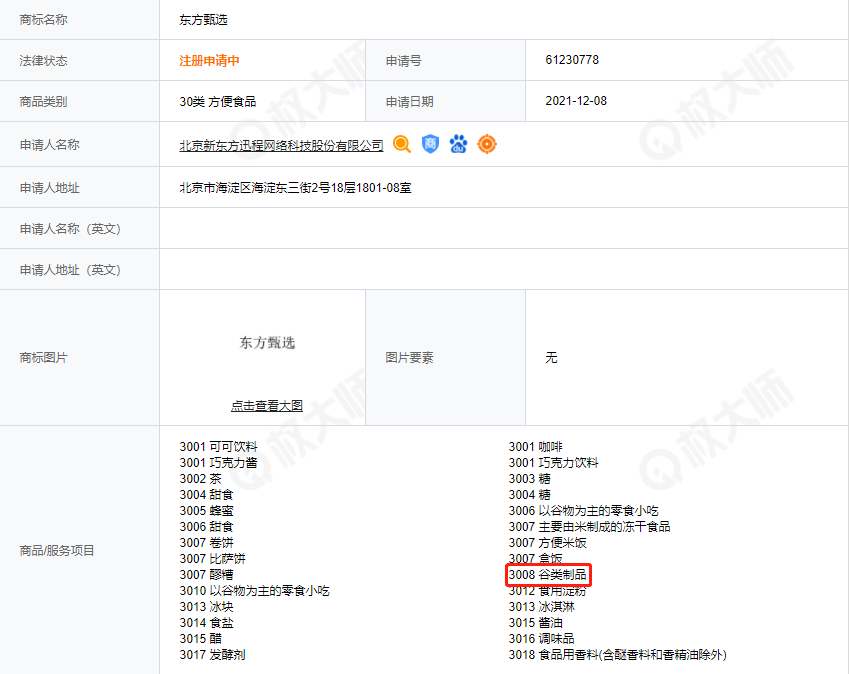Click item 3001 巧克力饮料
851x674 pixels.
(x=553, y=462)
